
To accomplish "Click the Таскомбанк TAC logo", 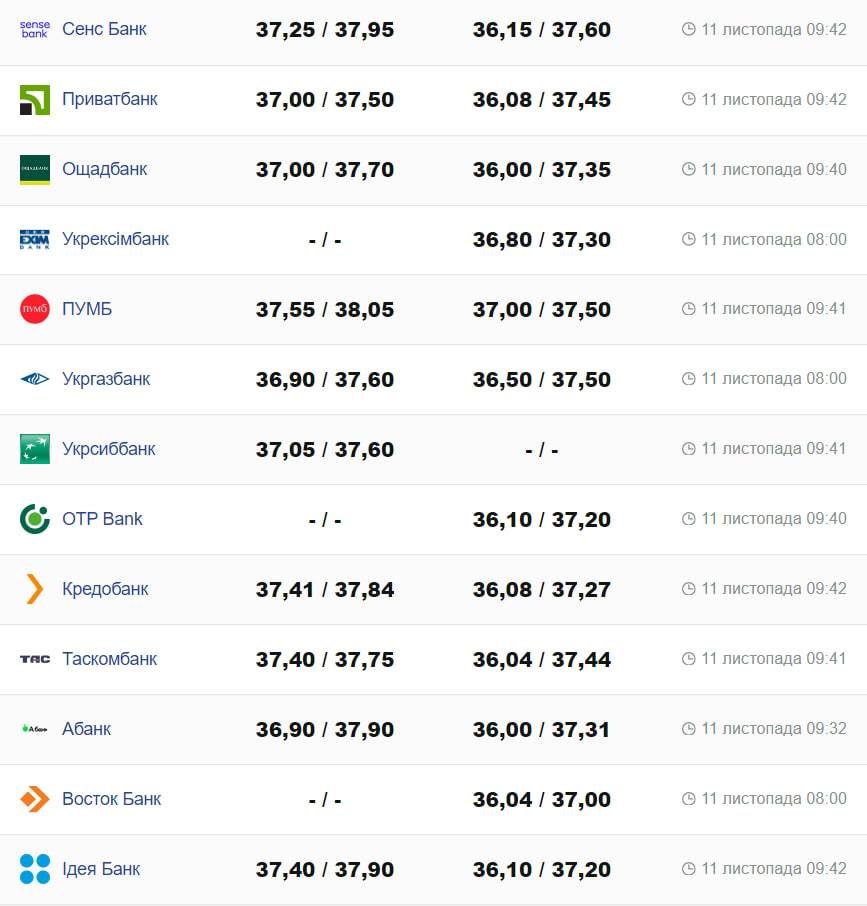I will pos(35,659).
